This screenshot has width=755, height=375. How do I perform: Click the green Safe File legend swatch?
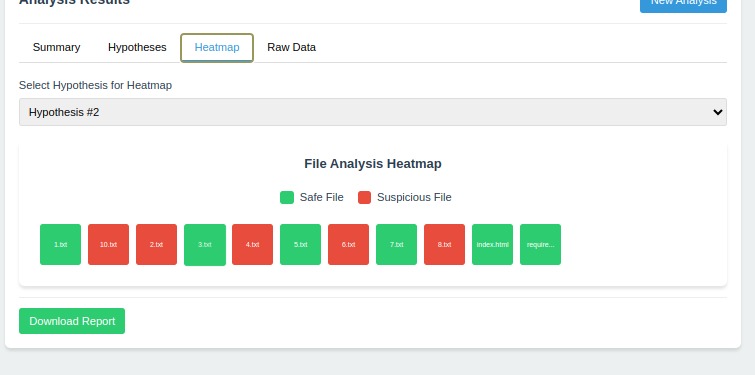(x=287, y=197)
